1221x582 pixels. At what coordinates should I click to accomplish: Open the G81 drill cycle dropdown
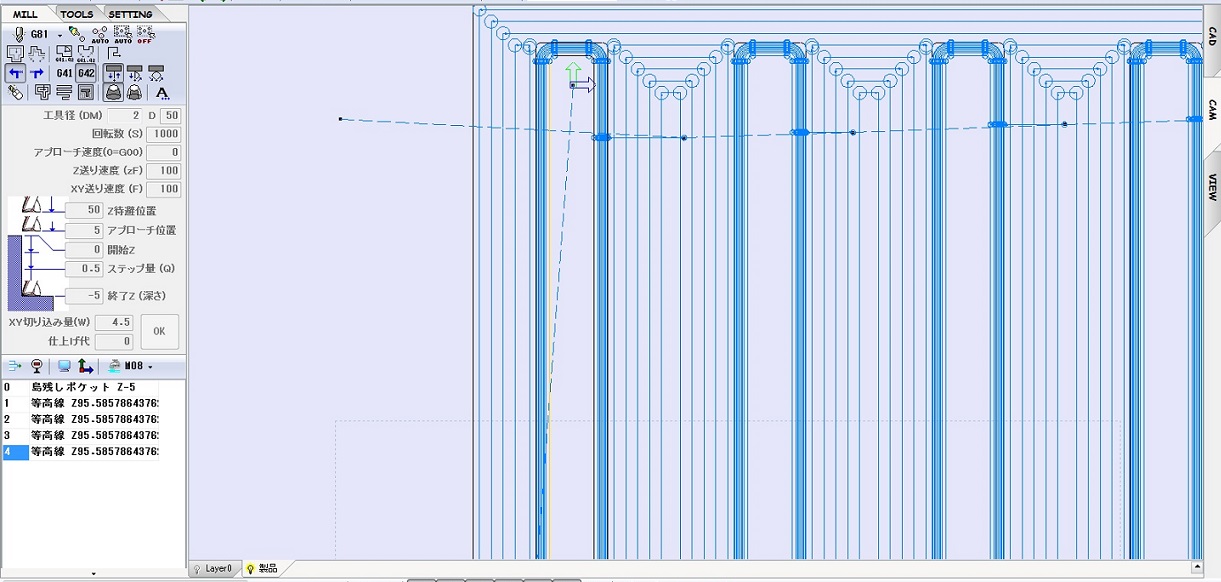point(59,34)
